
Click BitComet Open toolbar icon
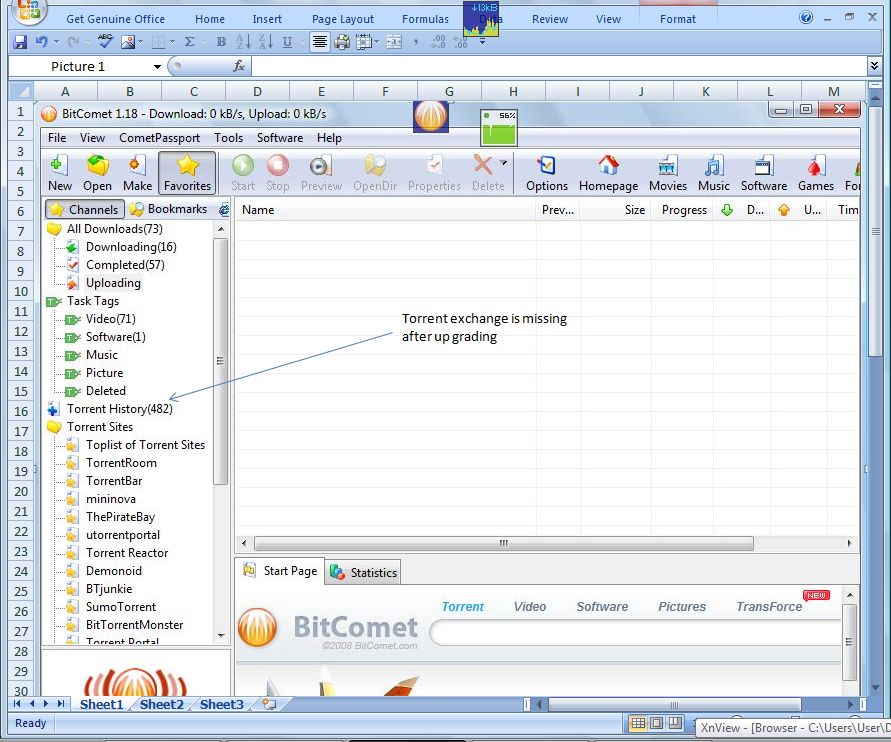click(x=97, y=173)
